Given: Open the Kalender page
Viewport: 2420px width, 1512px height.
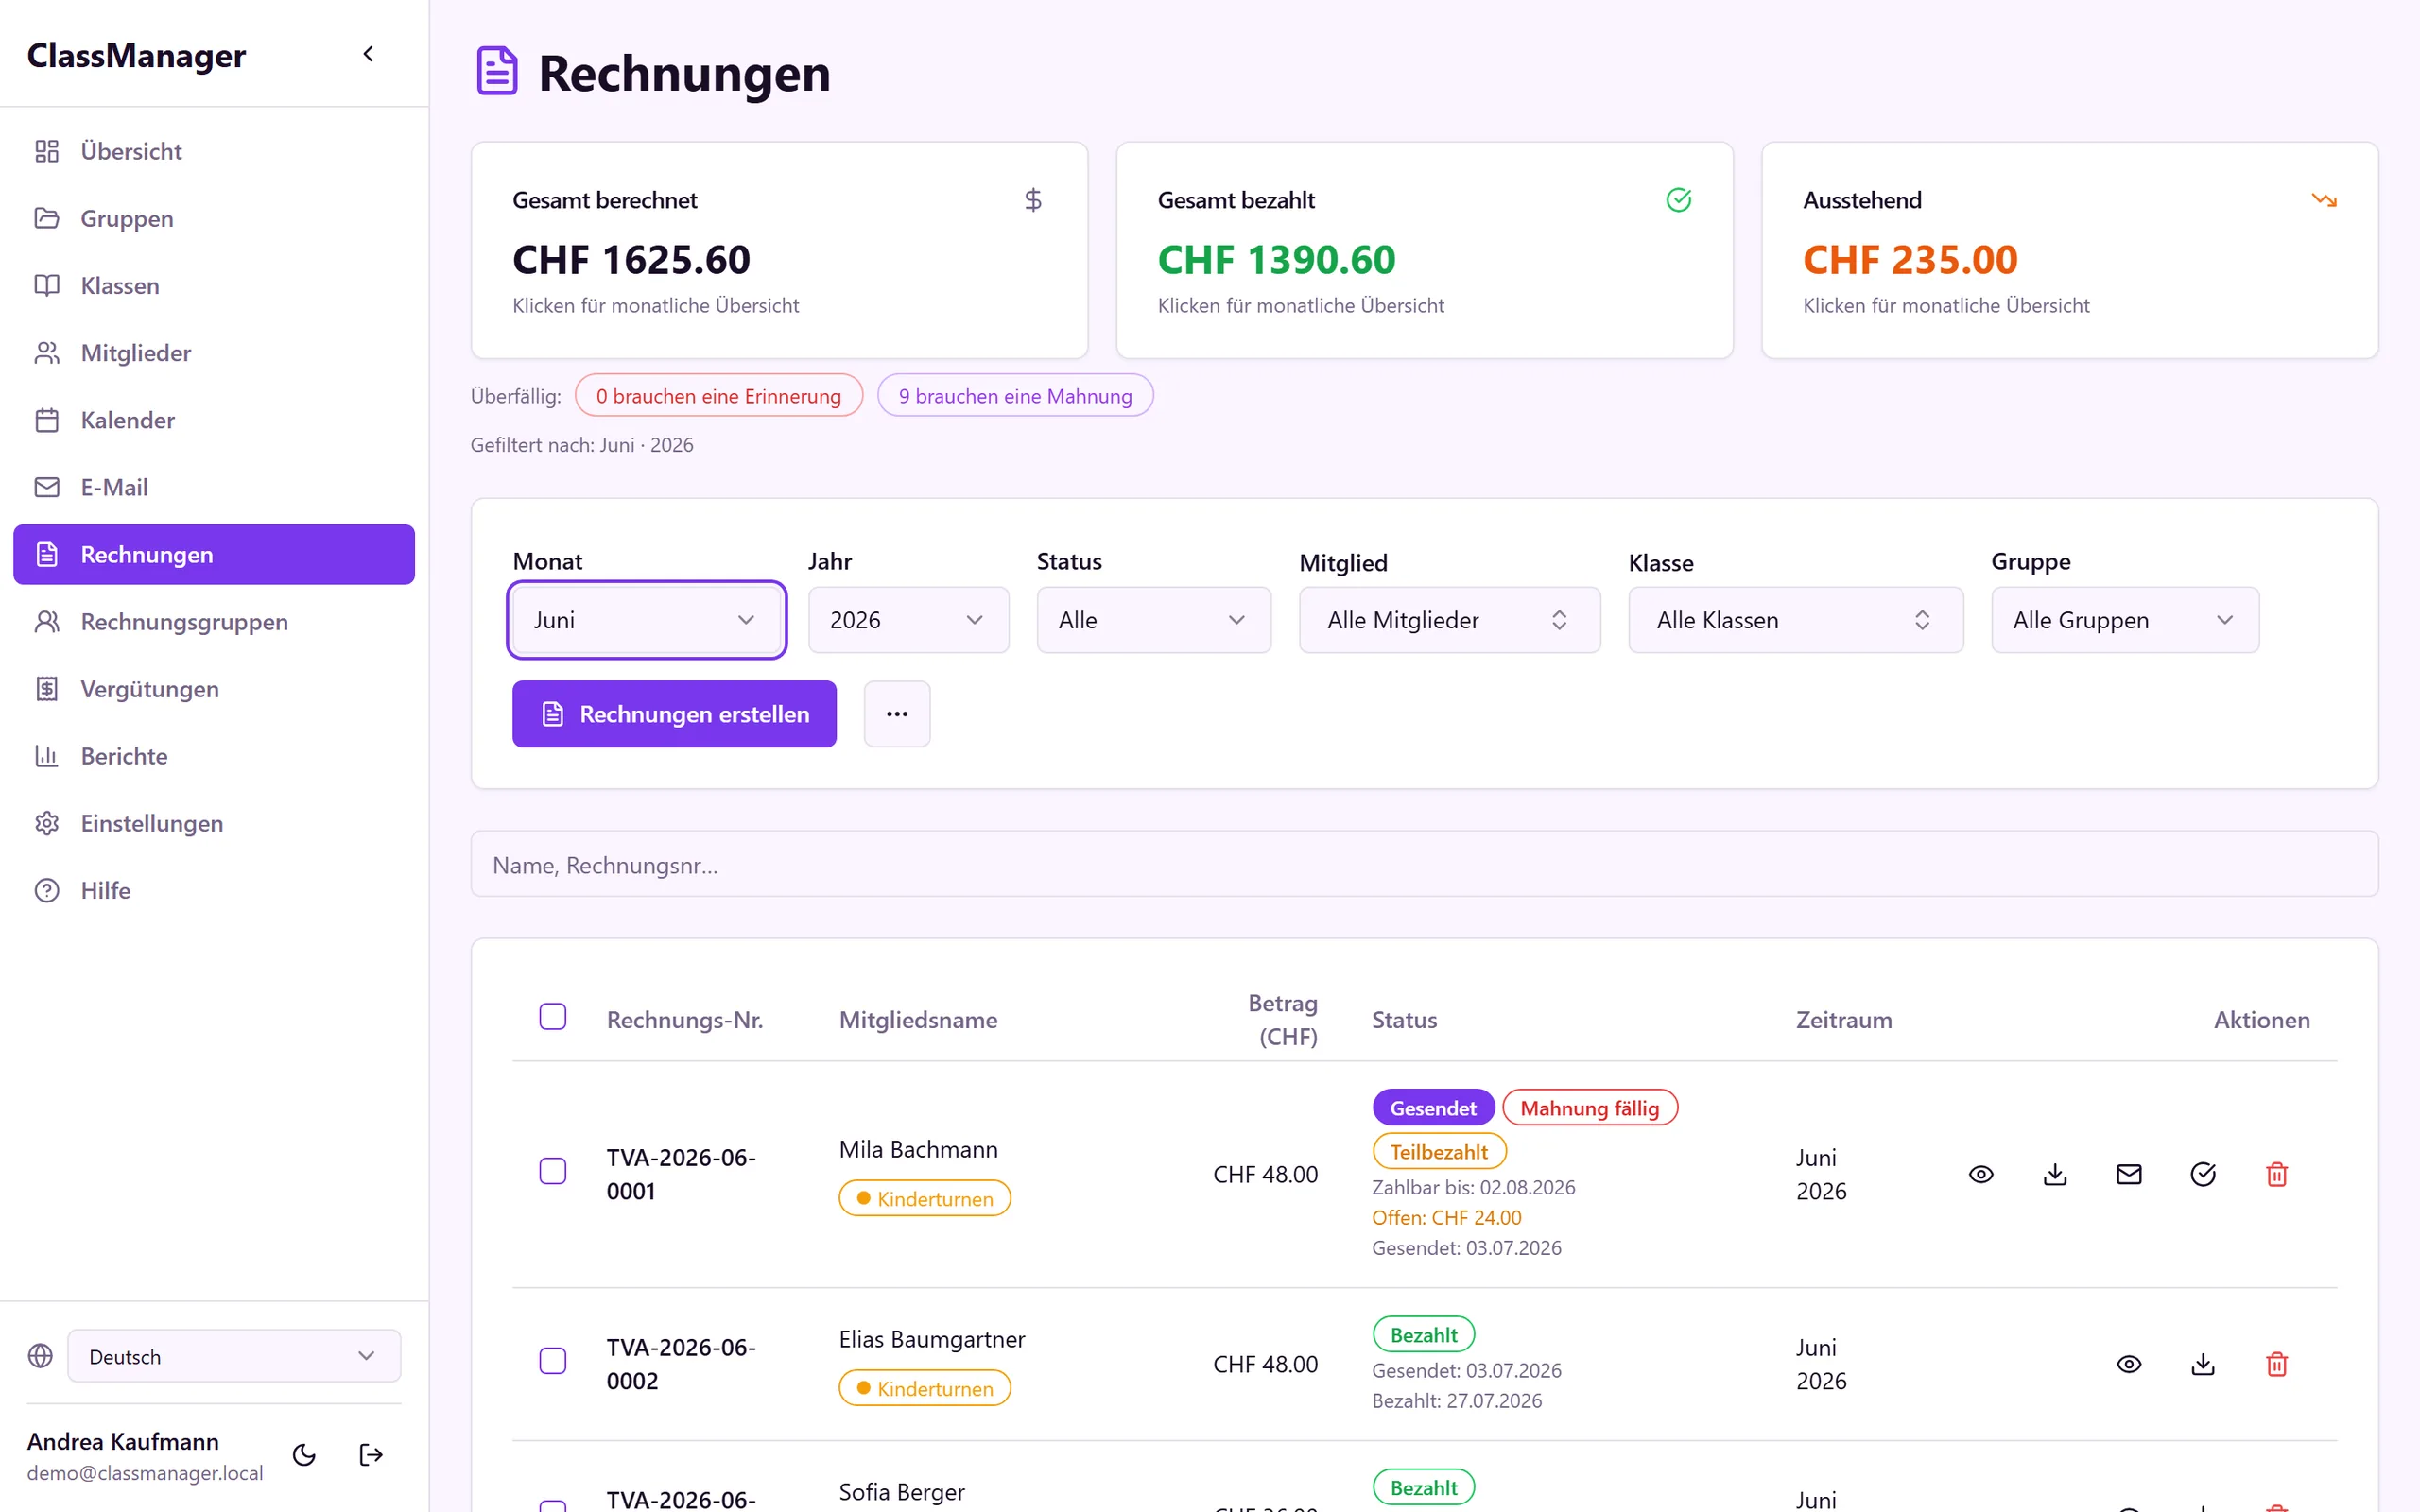Looking at the screenshot, I should 214,420.
